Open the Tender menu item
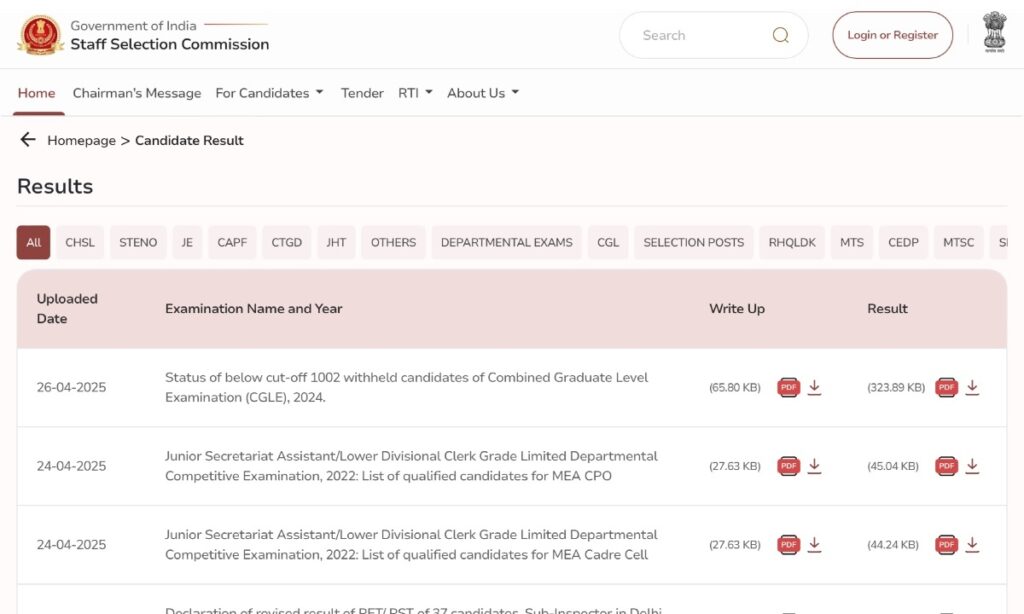 (x=362, y=93)
